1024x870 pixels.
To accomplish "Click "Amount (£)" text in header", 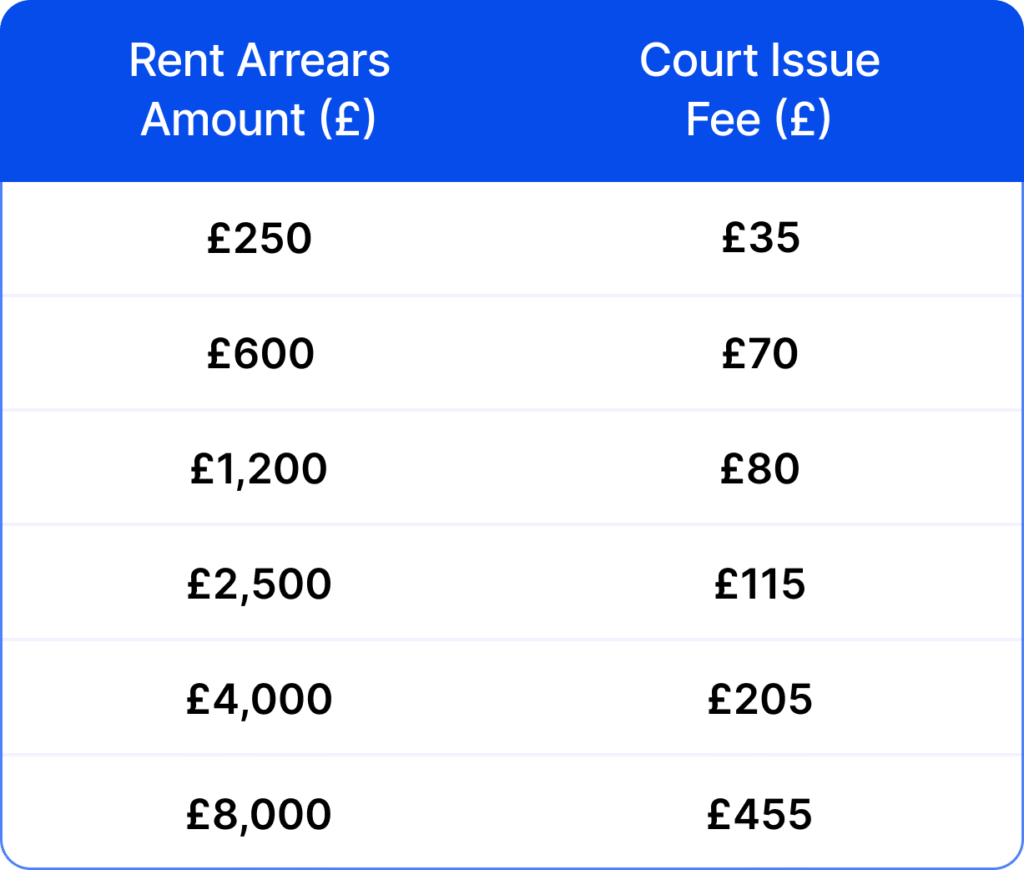I will pos(259,120).
